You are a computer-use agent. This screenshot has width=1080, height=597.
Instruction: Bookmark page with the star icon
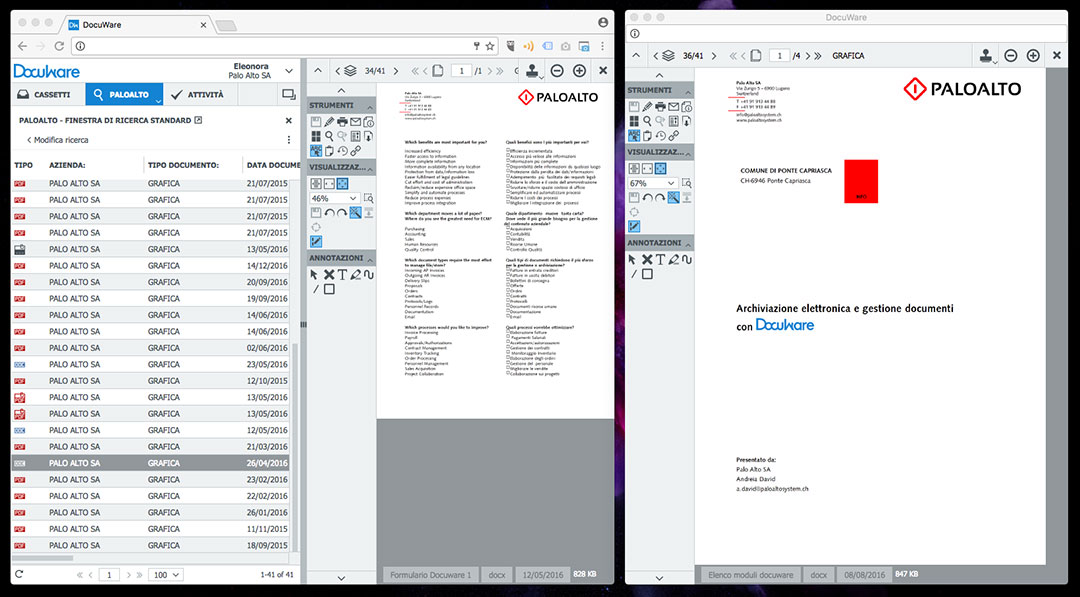click(490, 46)
